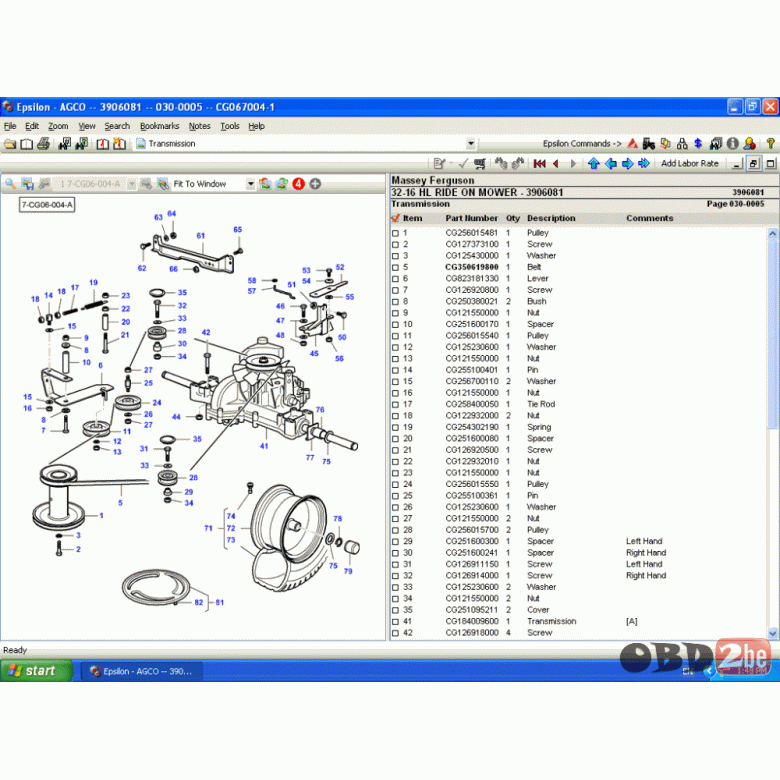
Task: Open the View menu
Action: pos(87,126)
